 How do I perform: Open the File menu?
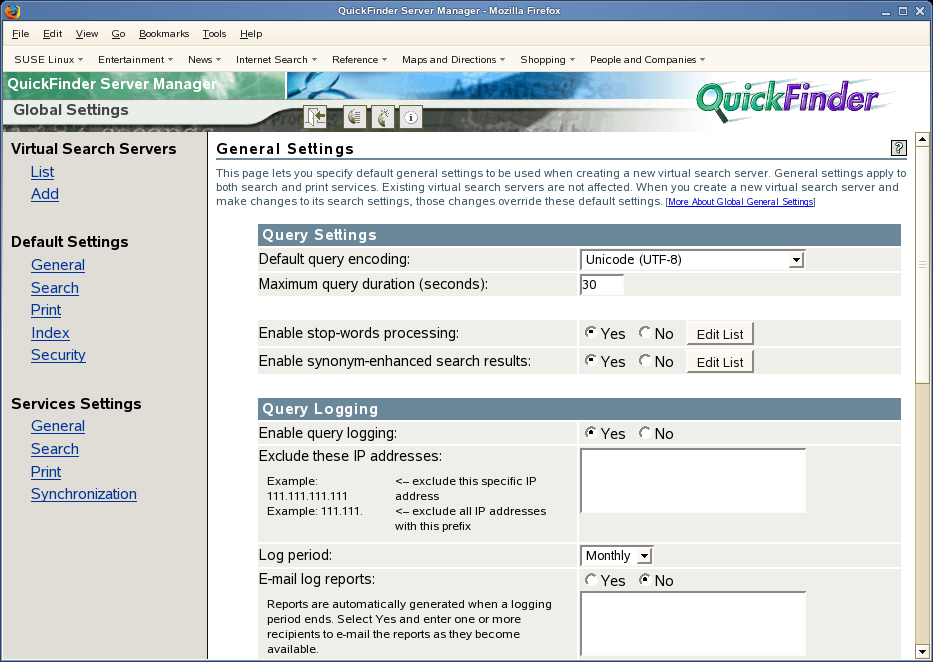(20, 34)
